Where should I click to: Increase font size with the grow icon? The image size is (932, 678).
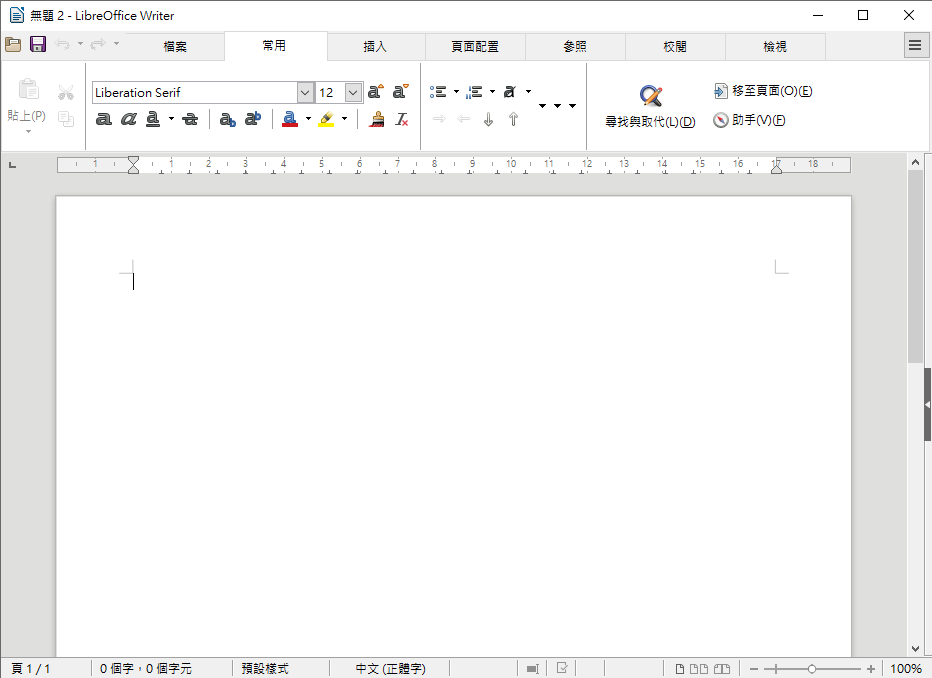tap(376, 92)
